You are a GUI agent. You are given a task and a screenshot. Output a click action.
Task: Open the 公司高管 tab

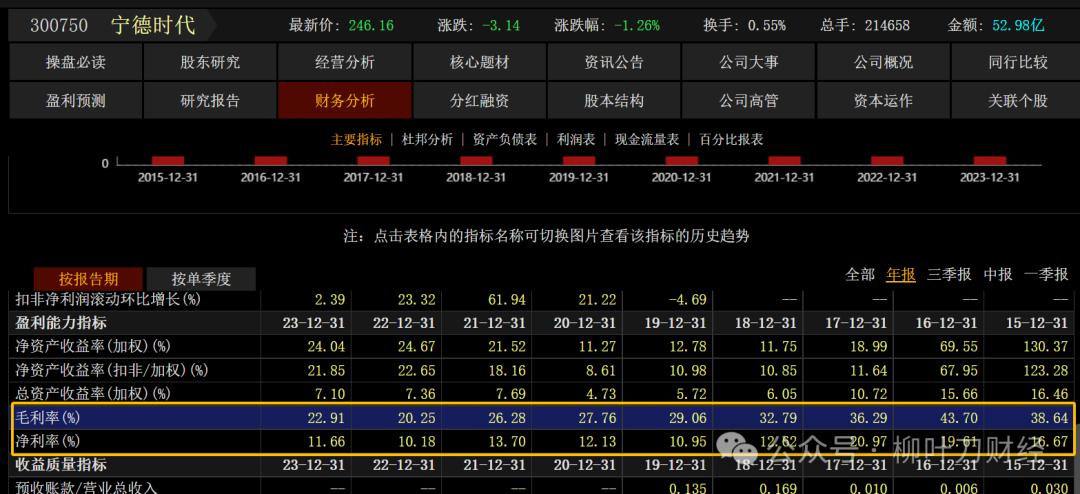(x=749, y=101)
